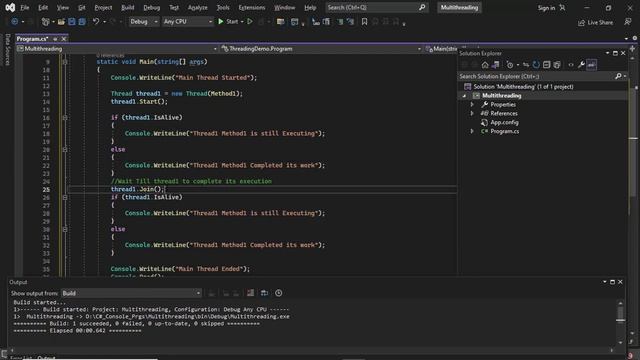Collapse All in Solution Explorer toolbar
Image resolution: width=640 pixels, height=360 pixels.
547,65
